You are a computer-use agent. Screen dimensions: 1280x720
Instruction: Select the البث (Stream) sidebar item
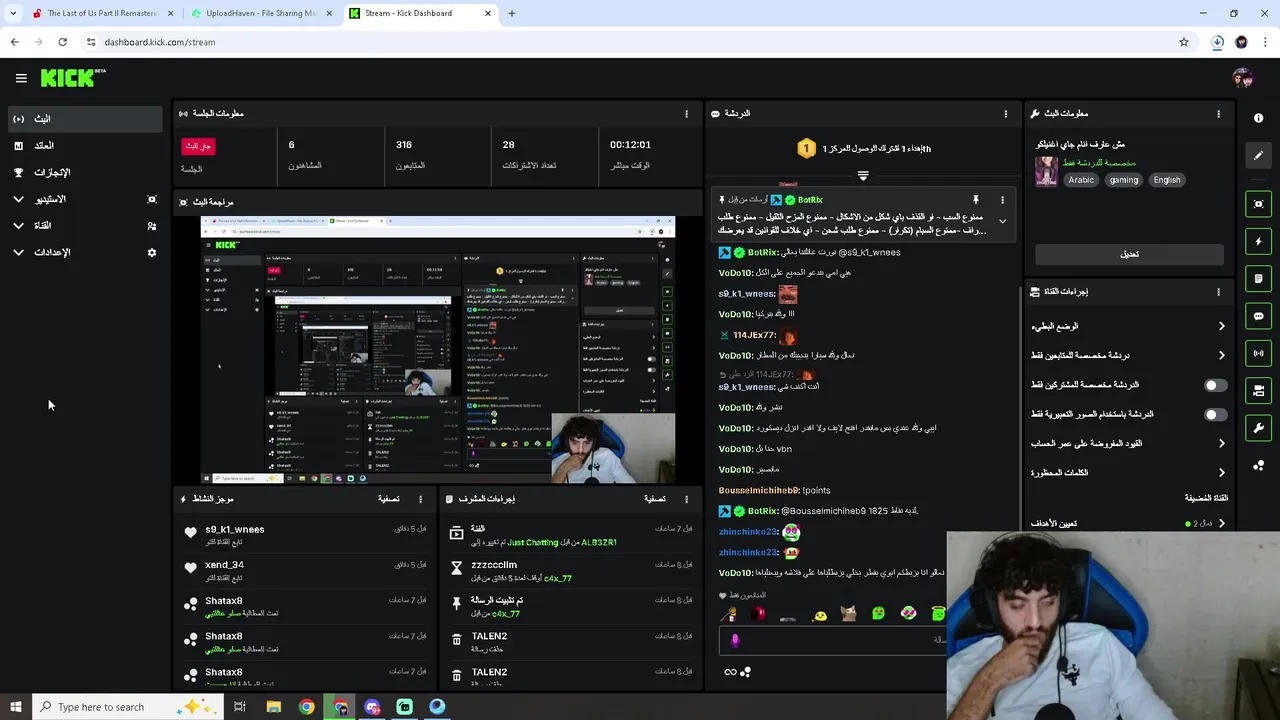84,118
